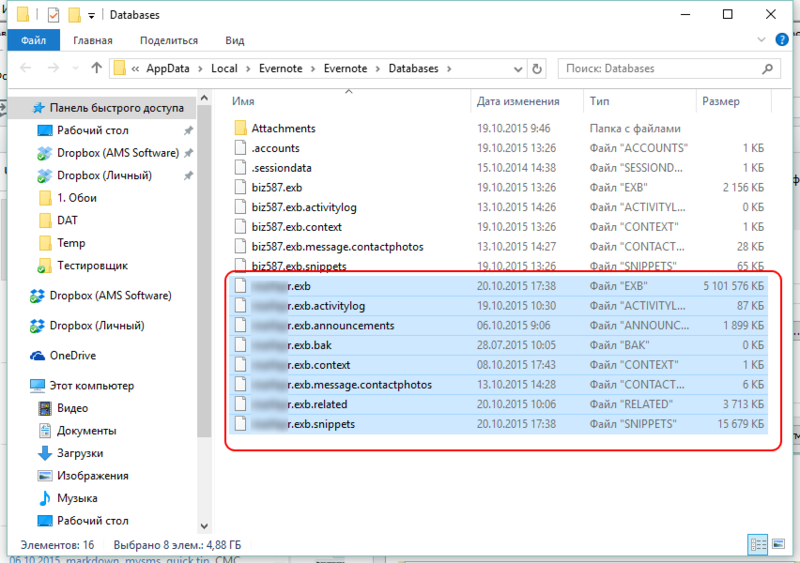Select Этот компьютер in navigation pane
800x563 pixels.
tap(91, 385)
